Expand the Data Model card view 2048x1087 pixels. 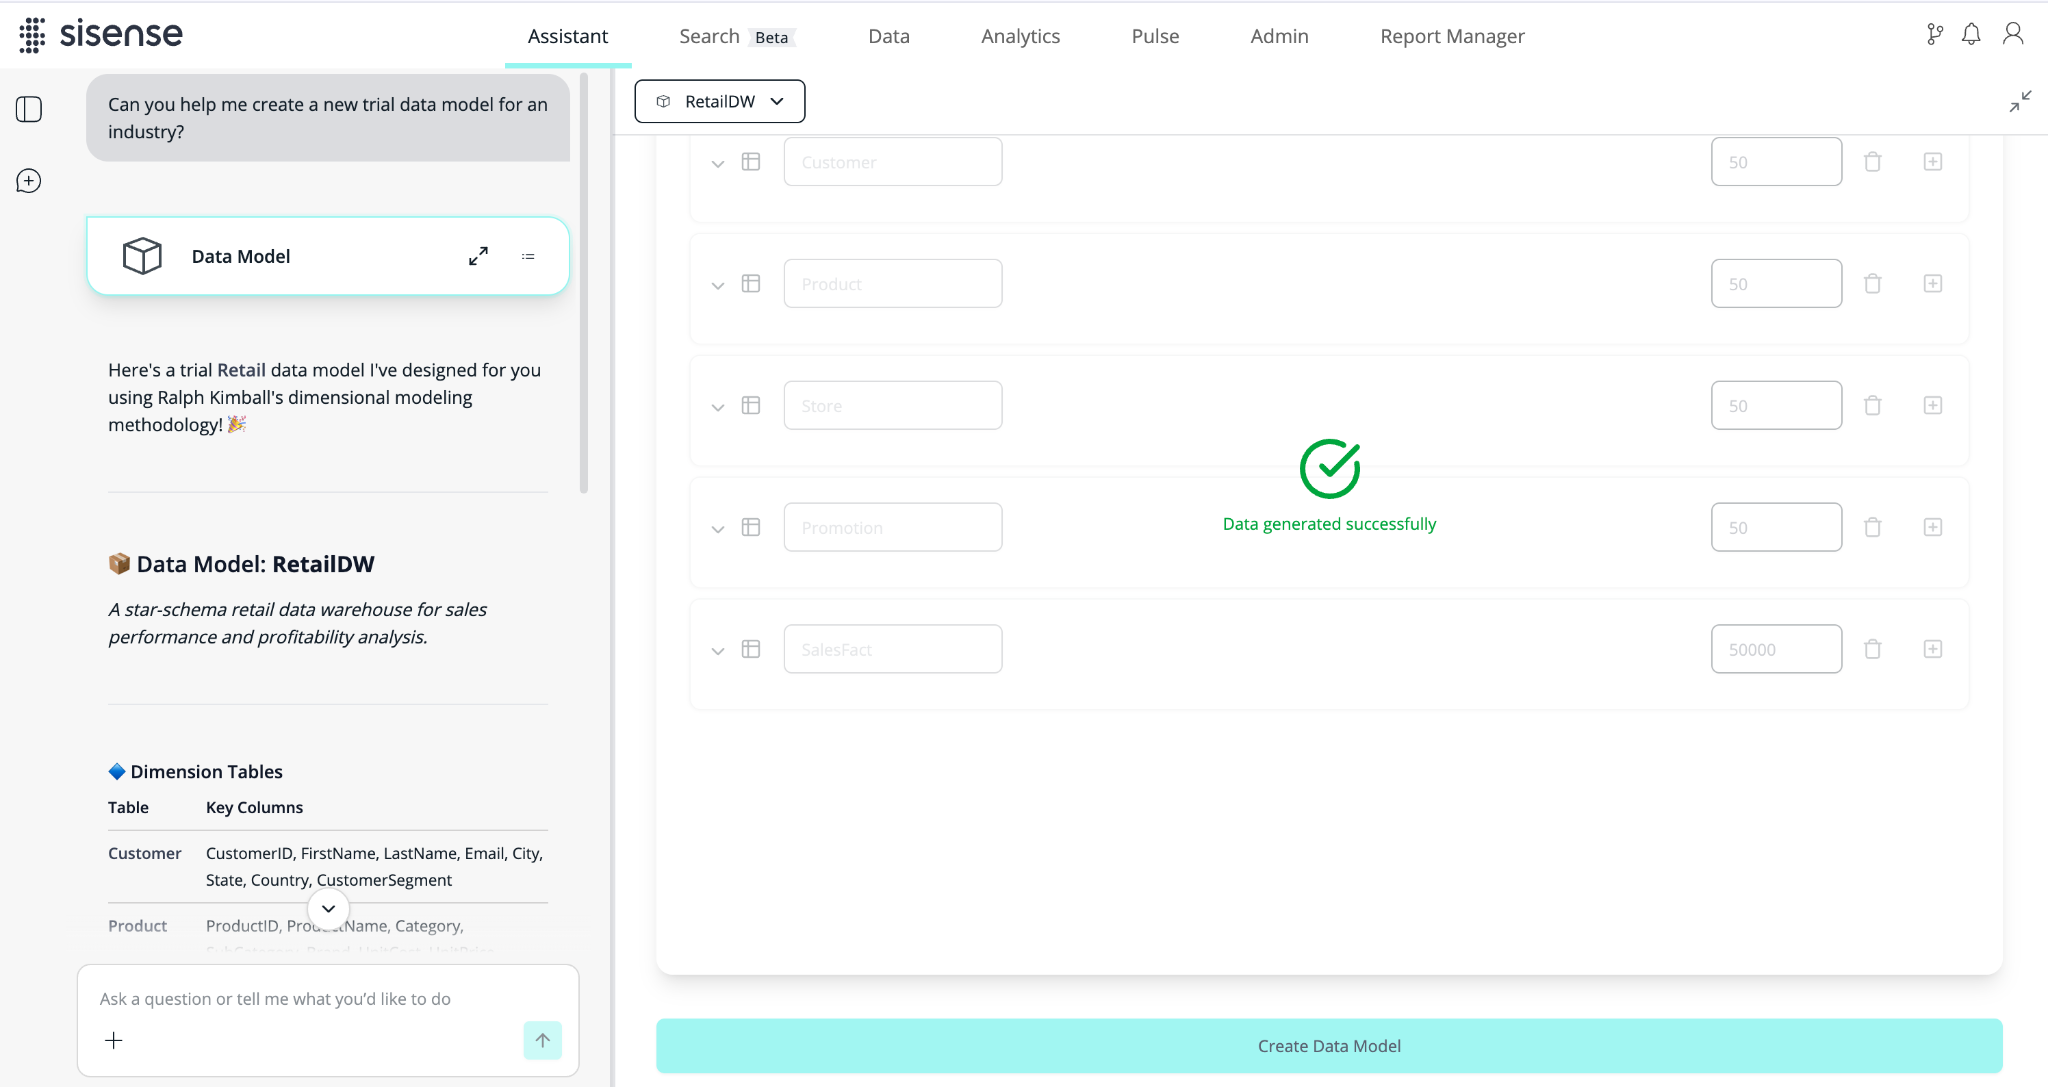(478, 256)
